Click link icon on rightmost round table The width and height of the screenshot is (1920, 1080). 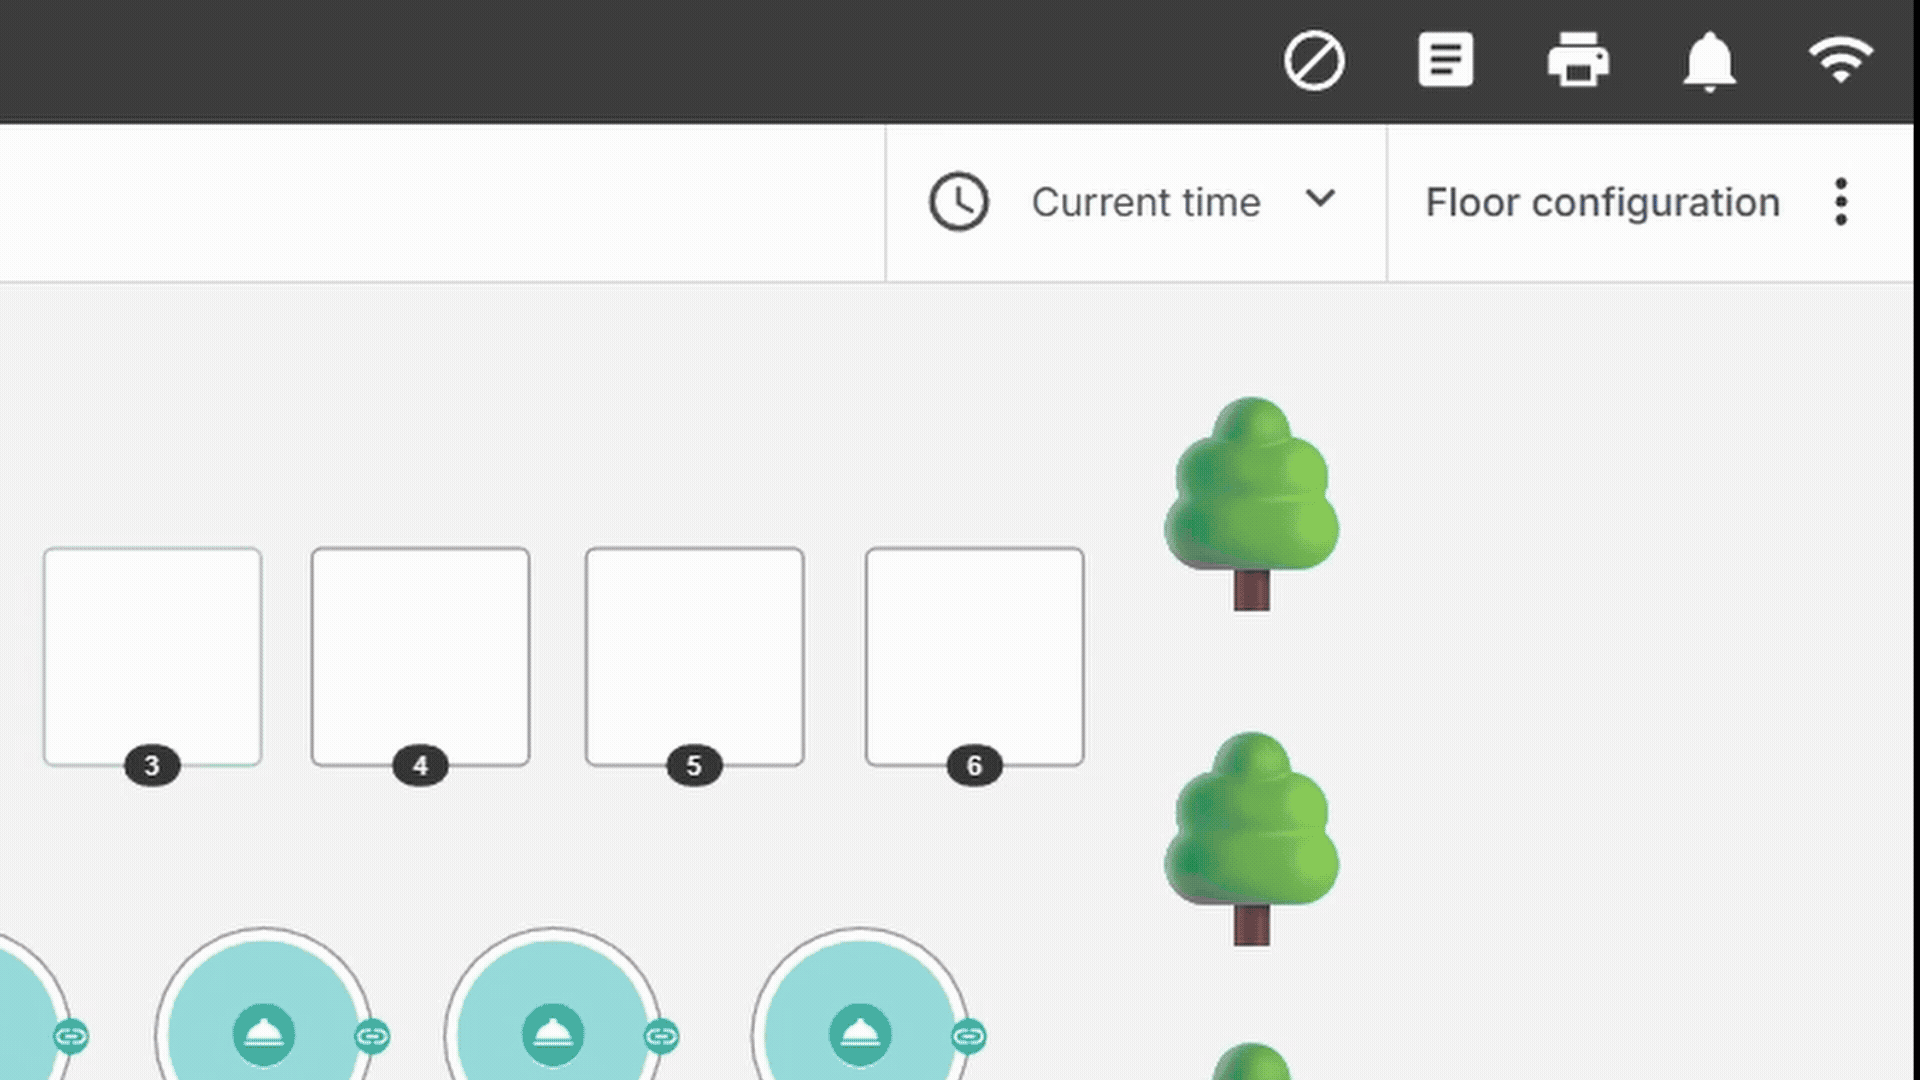[x=968, y=1036]
